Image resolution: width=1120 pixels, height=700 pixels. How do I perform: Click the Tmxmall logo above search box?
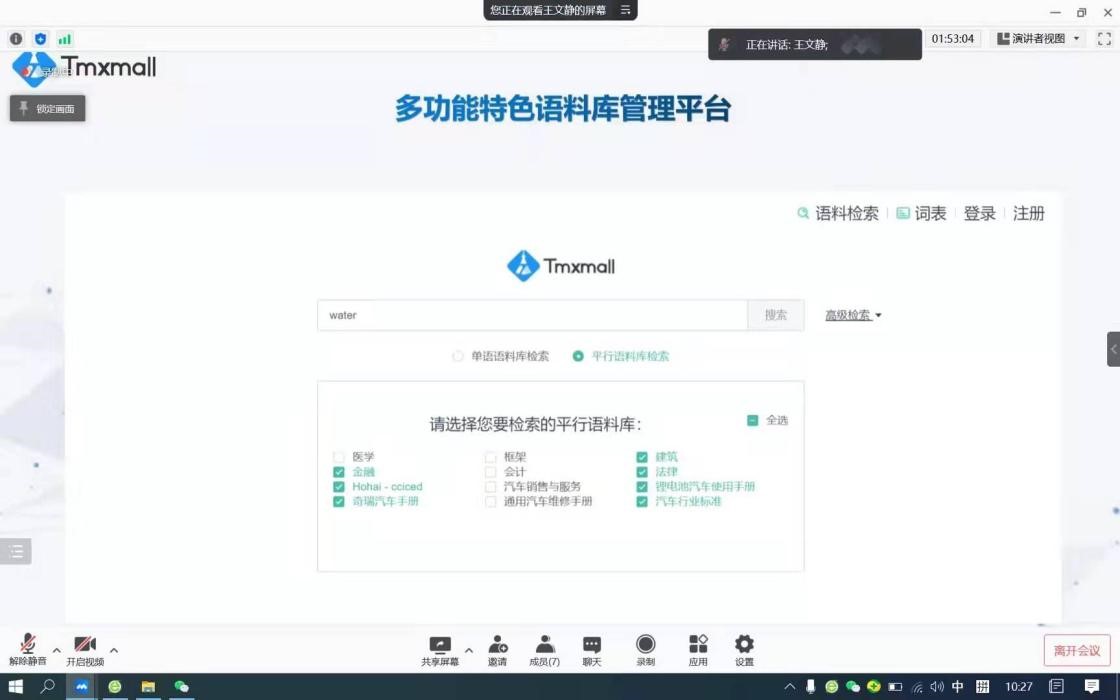(x=561, y=266)
